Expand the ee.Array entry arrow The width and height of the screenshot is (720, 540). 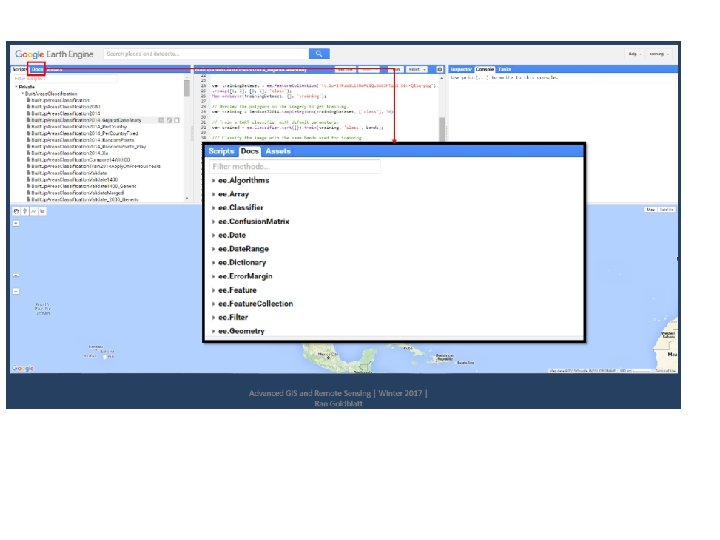pos(214,194)
